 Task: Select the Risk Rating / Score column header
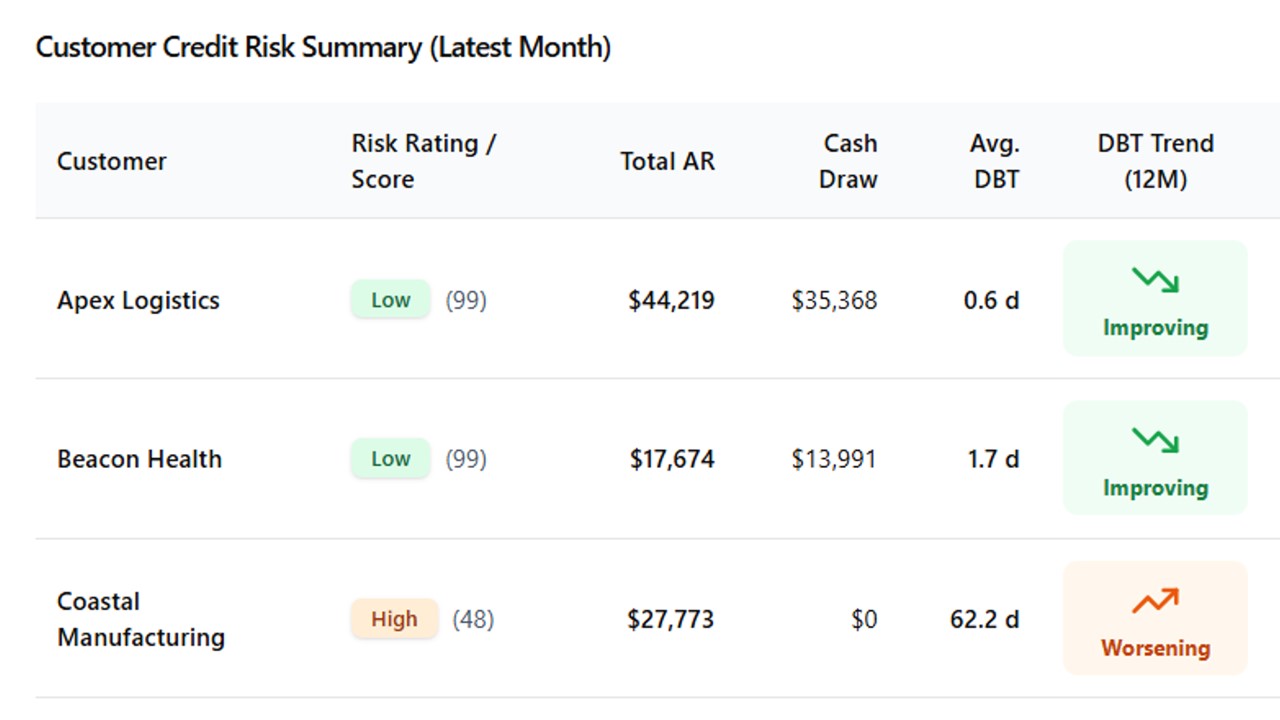(x=423, y=161)
